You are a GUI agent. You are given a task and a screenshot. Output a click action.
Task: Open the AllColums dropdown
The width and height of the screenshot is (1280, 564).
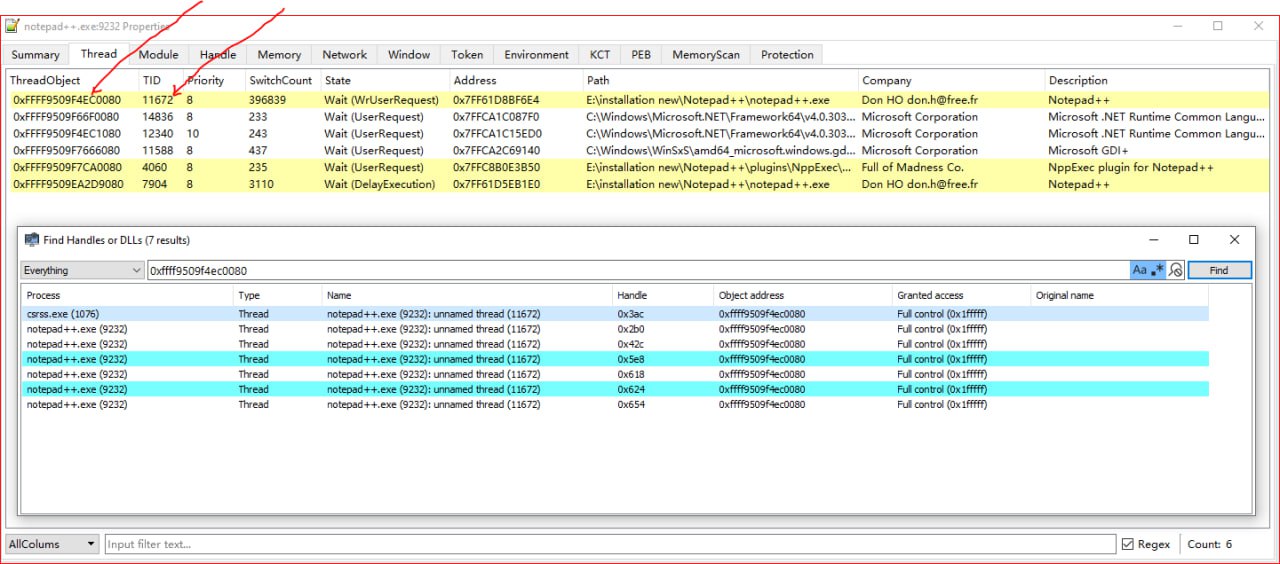click(x=52, y=544)
